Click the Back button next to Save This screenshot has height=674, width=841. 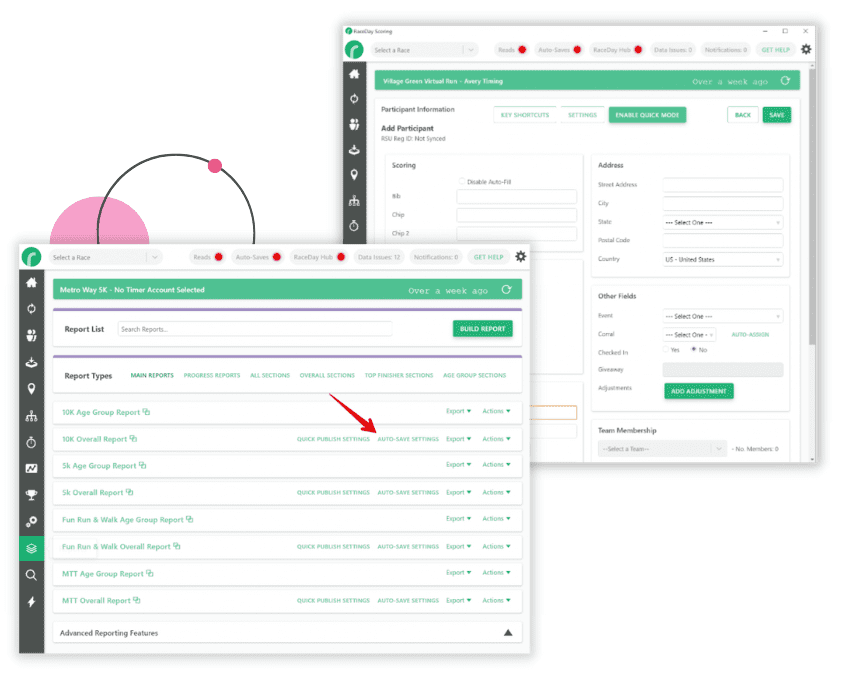coord(743,115)
